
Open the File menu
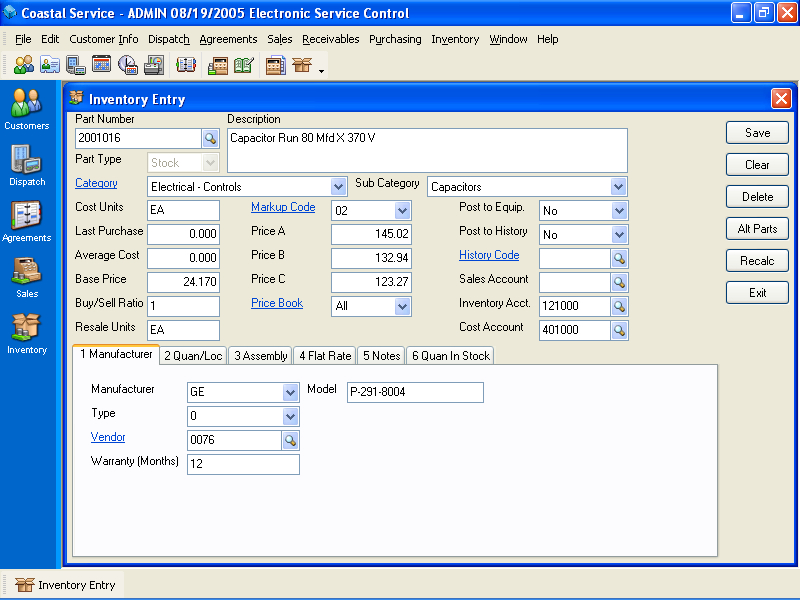(x=23, y=39)
